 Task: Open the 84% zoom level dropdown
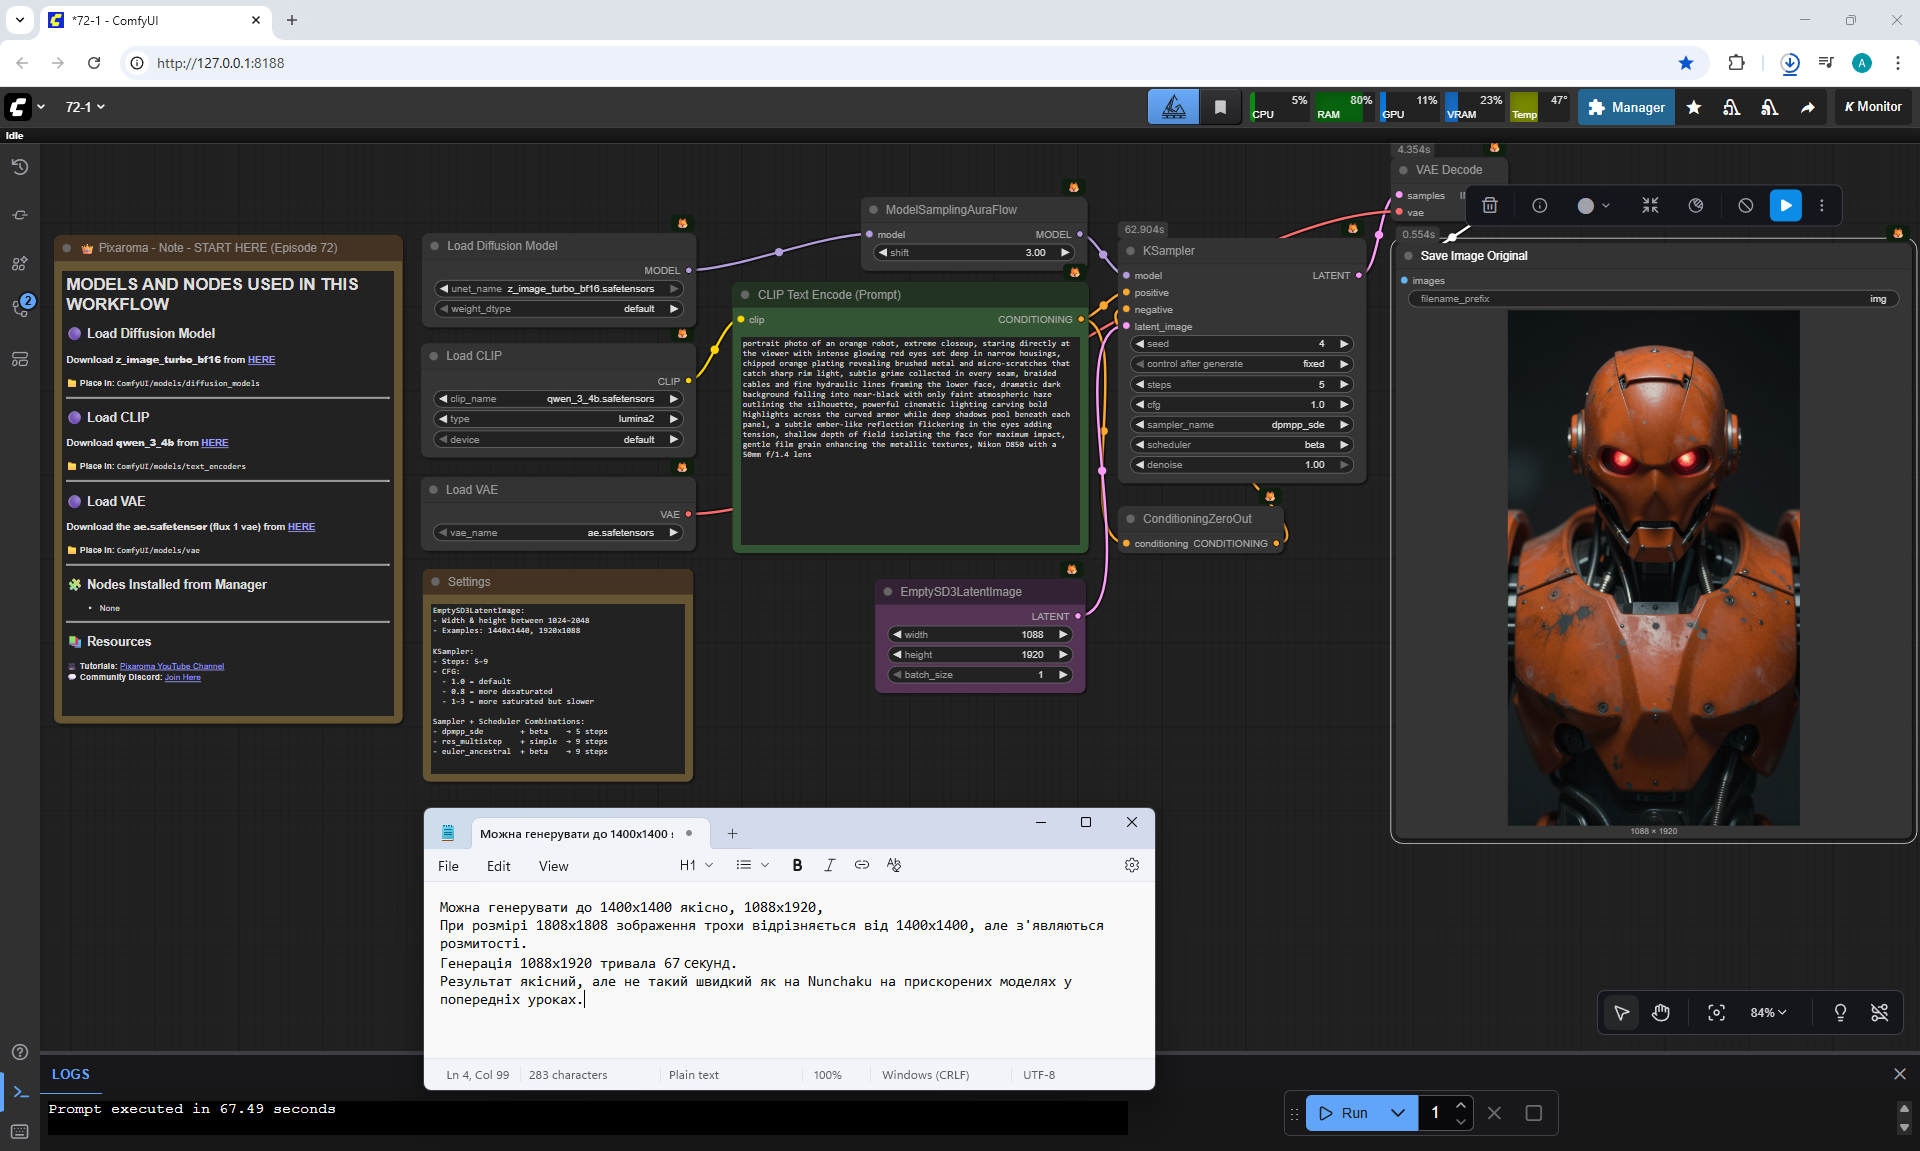tap(1768, 1013)
